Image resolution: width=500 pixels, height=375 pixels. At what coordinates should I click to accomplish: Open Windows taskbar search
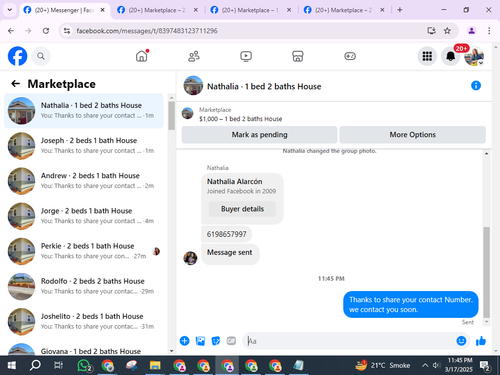coord(35,366)
